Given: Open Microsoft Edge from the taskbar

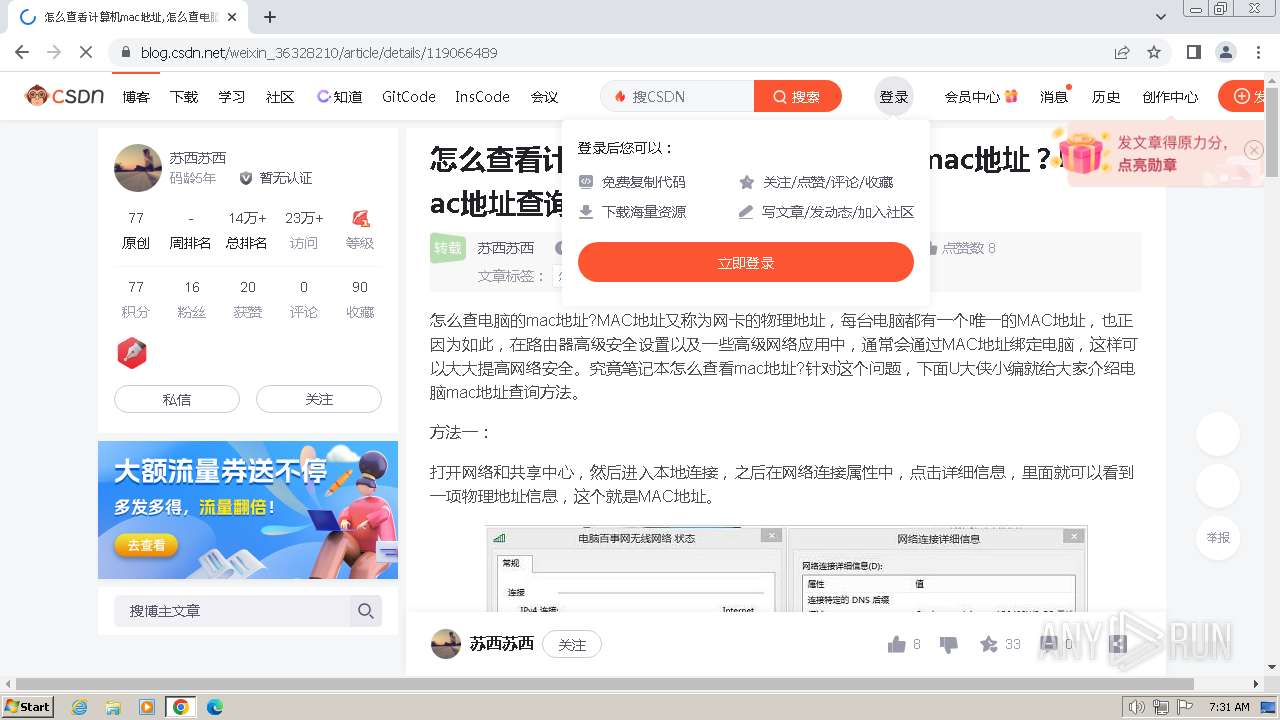Looking at the screenshot, I should click(214, 707).
